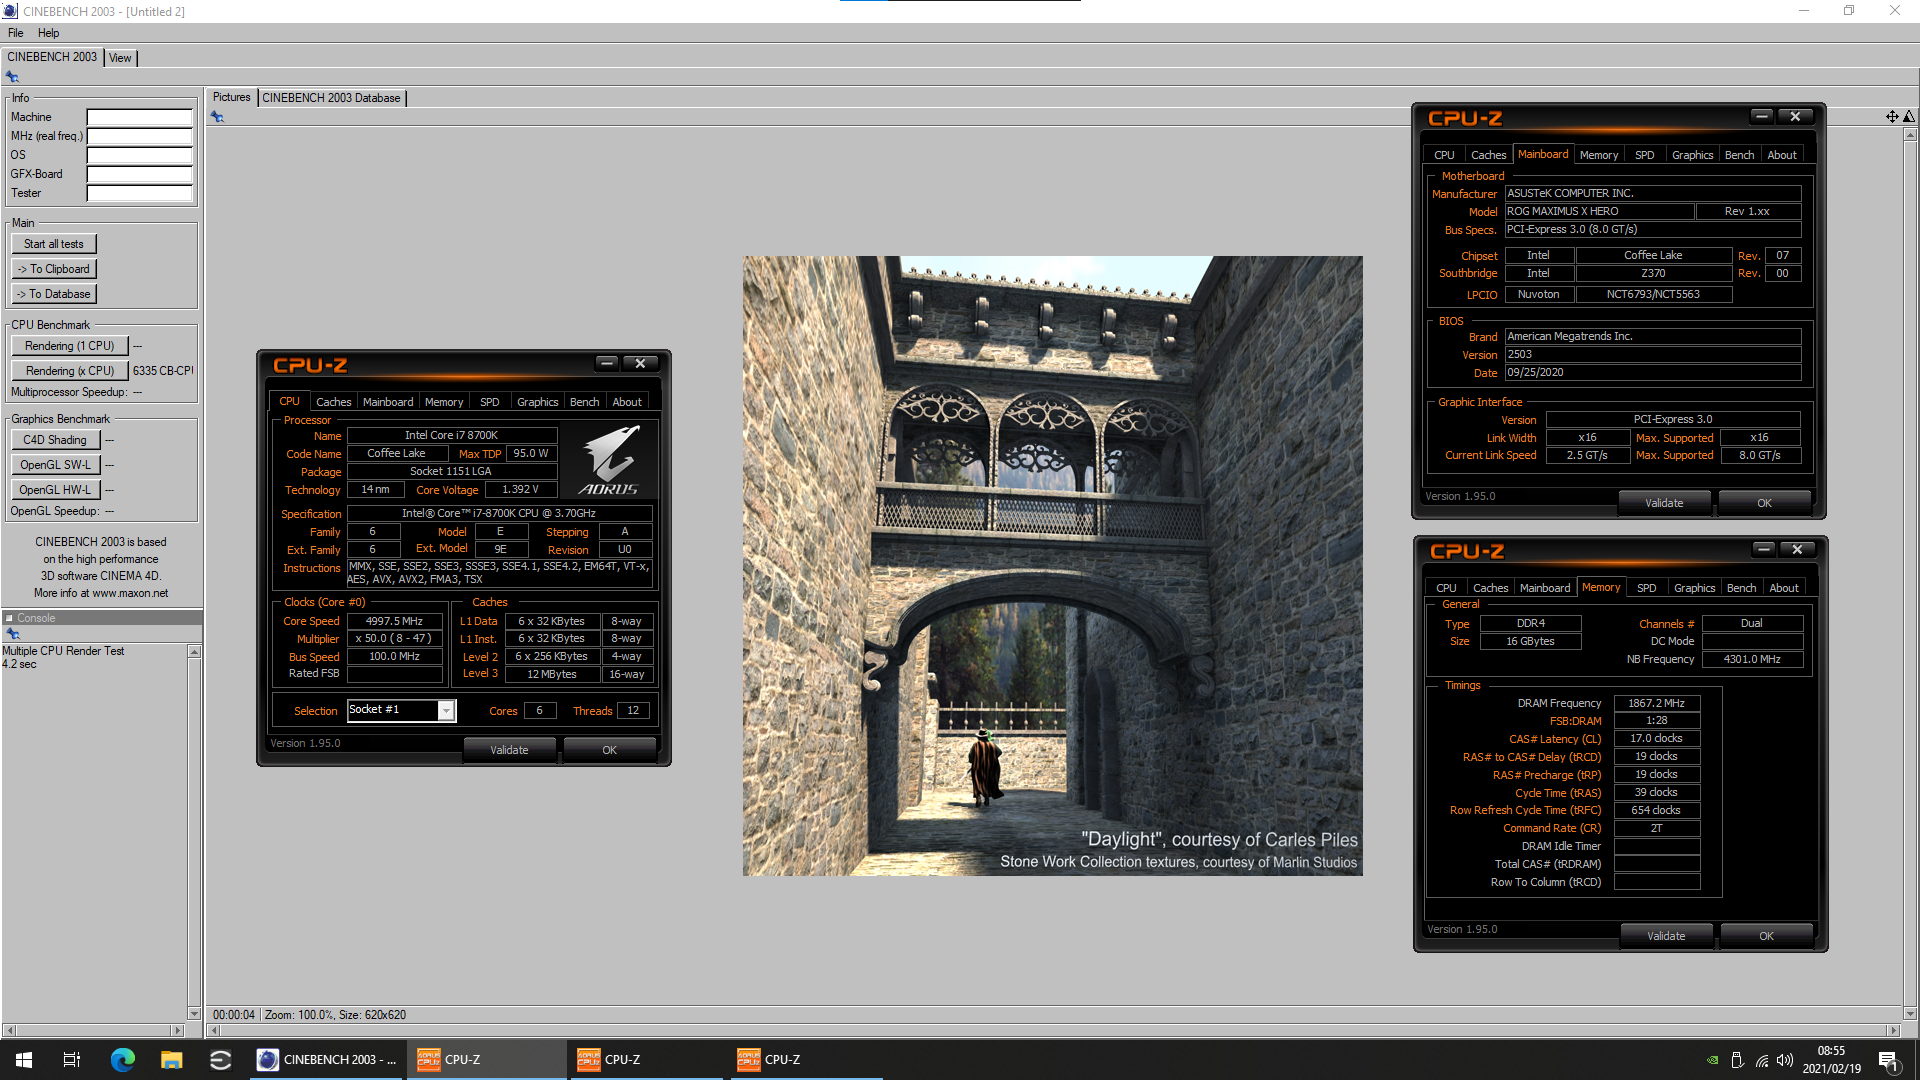Click the Machine input field
The height and width of the screenshot is (1080, 1920).
pos(139,117)
